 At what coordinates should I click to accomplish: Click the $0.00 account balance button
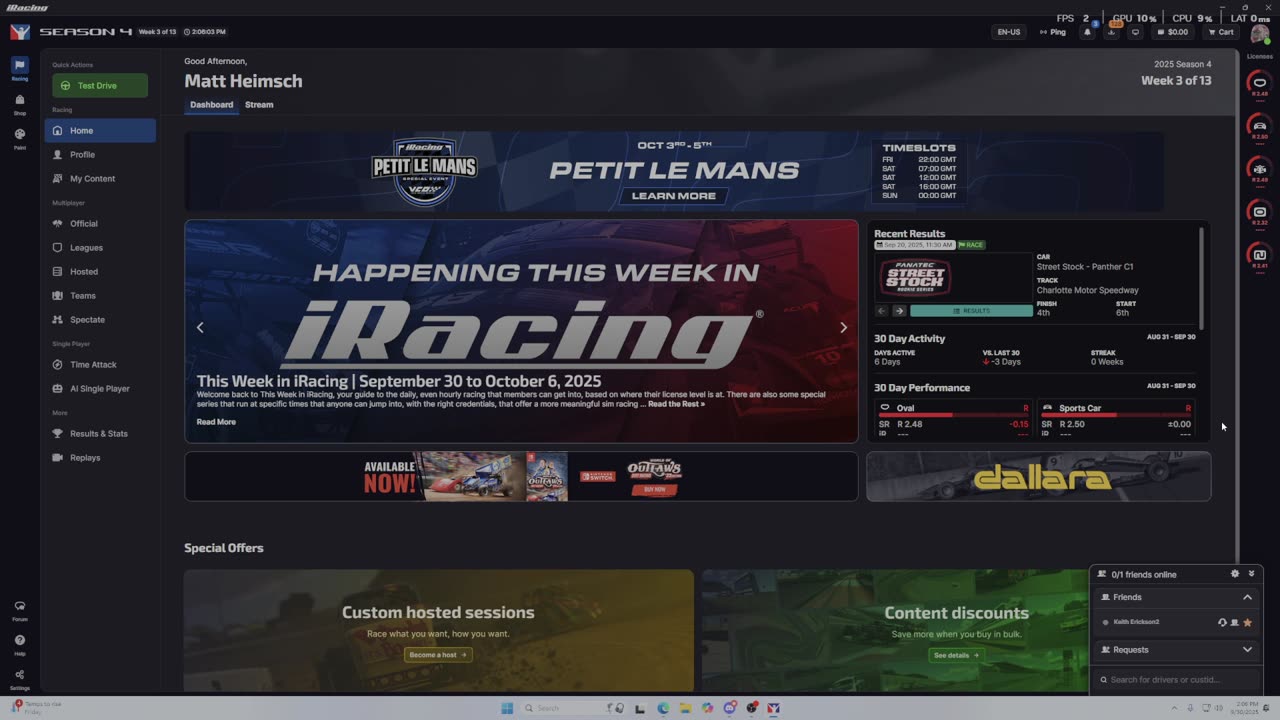[1173, 32]
